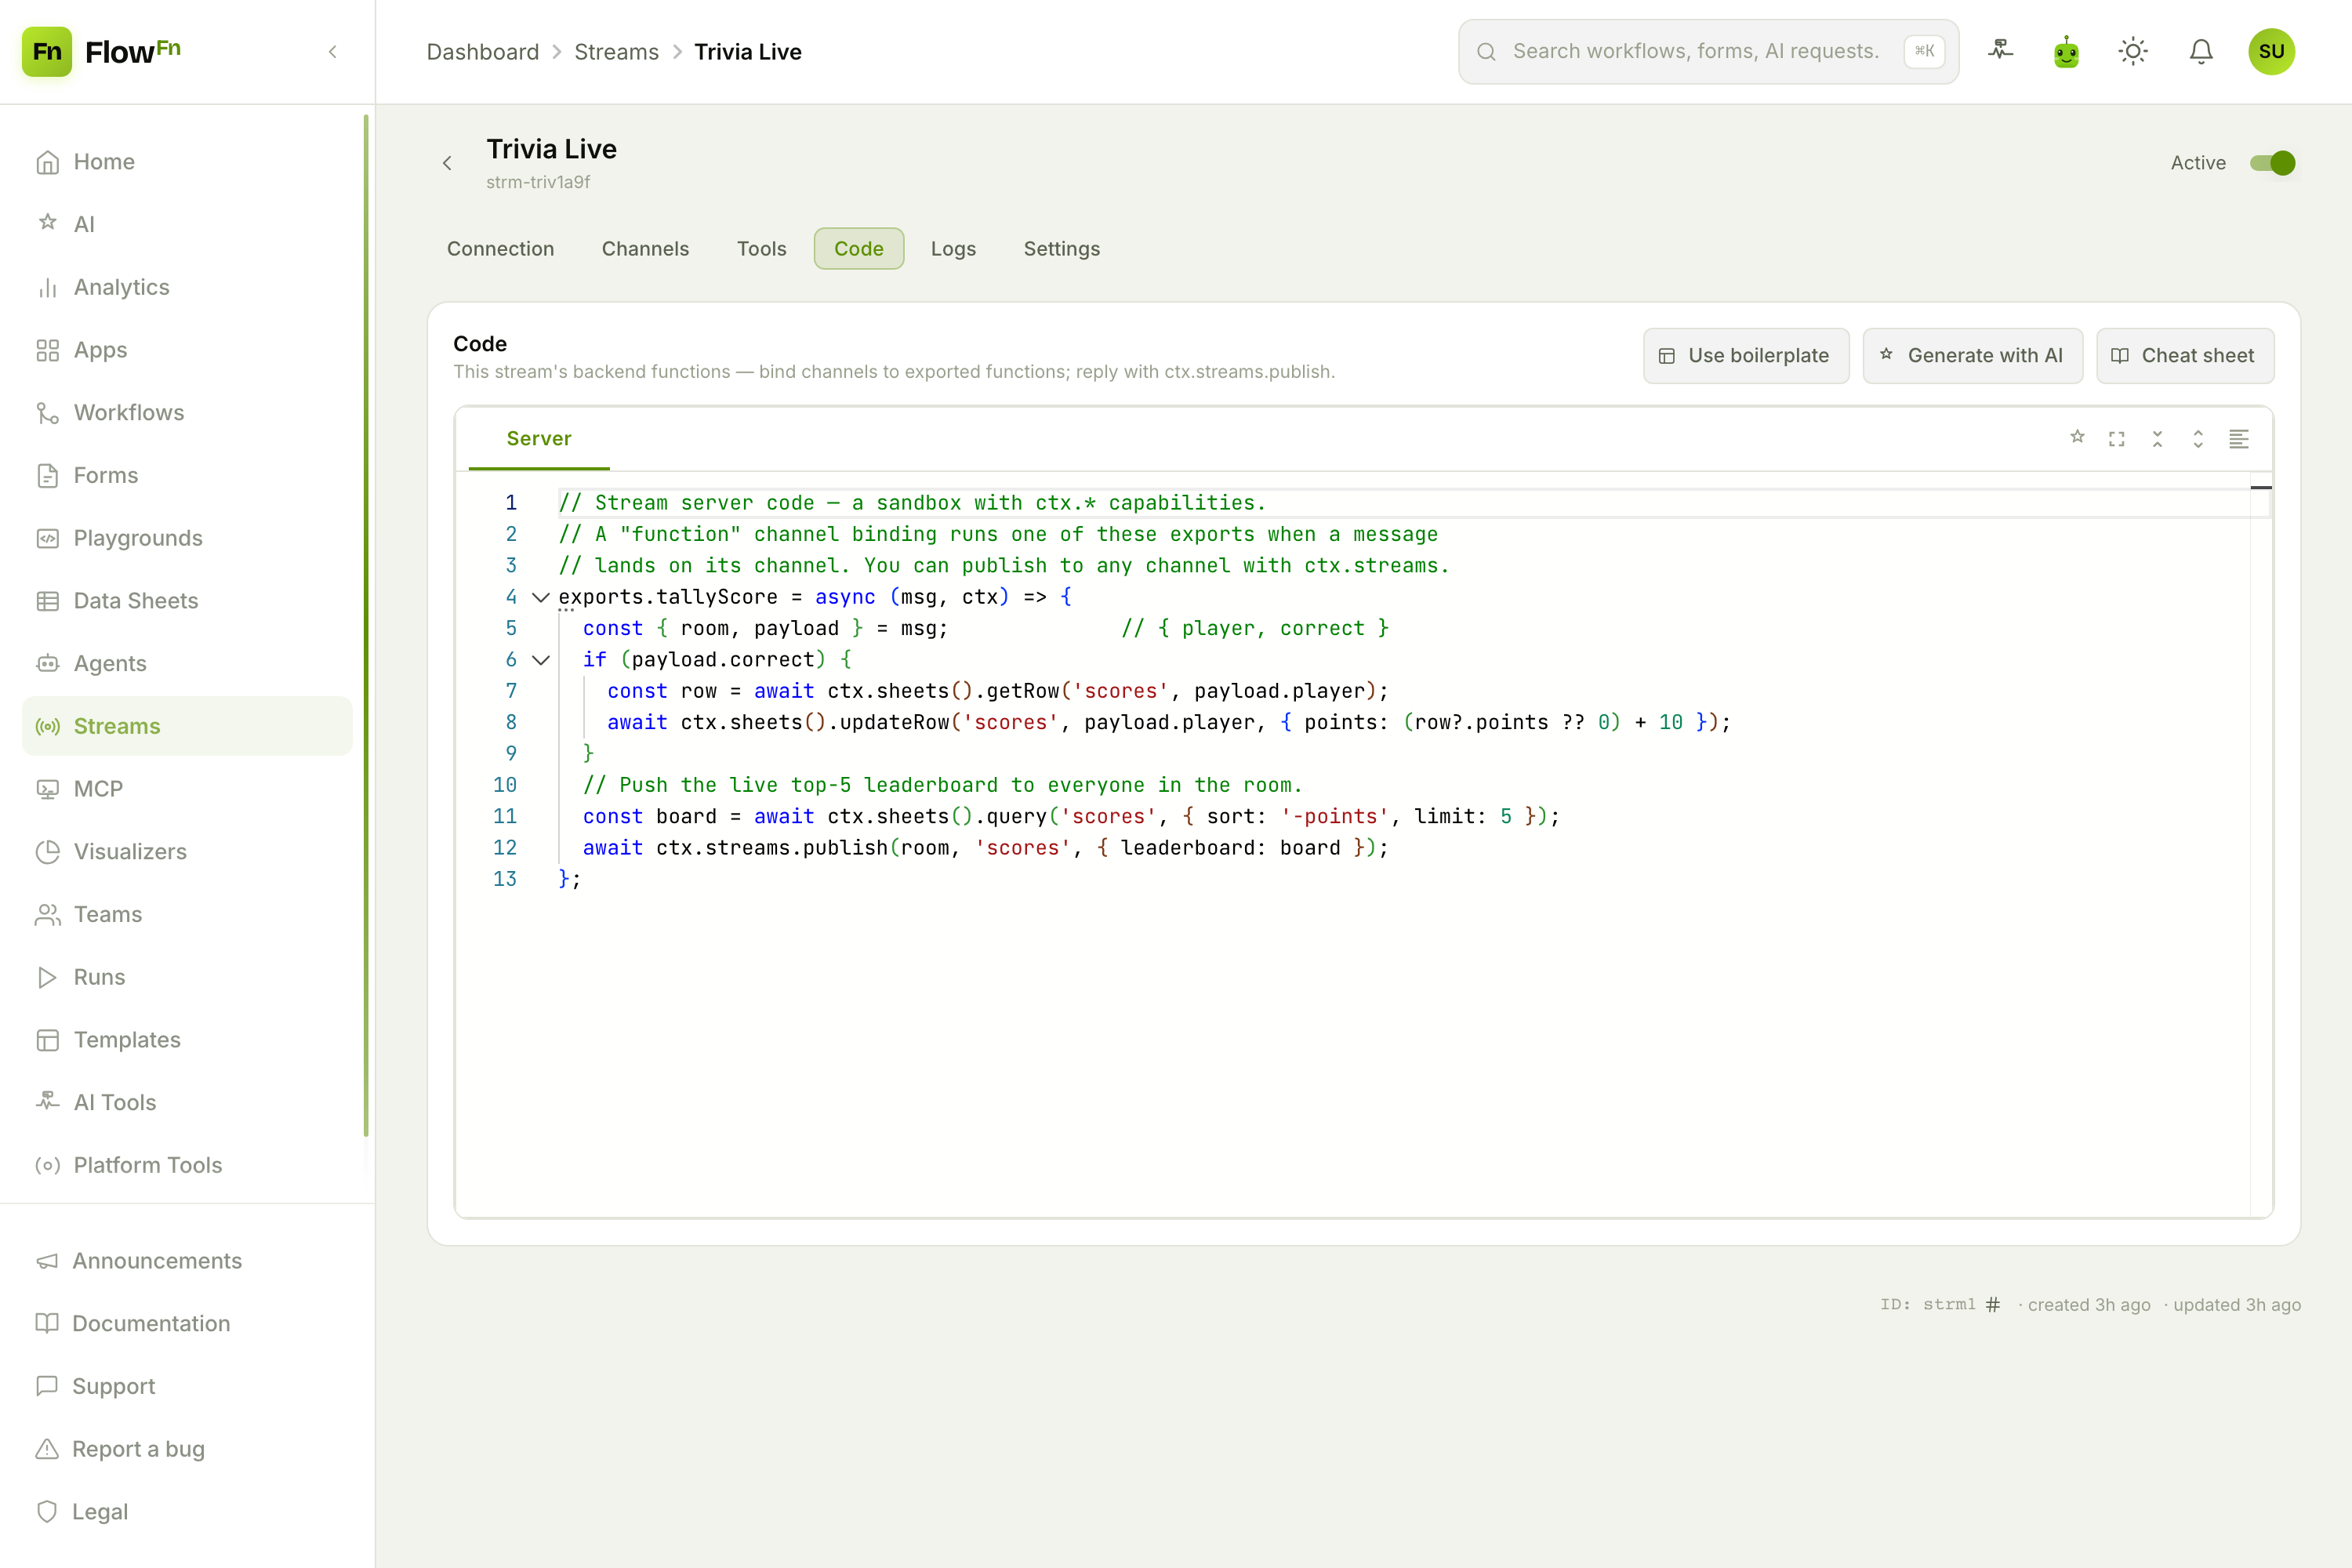
Task: Open the Apps section
Action: tap(187, 350)
